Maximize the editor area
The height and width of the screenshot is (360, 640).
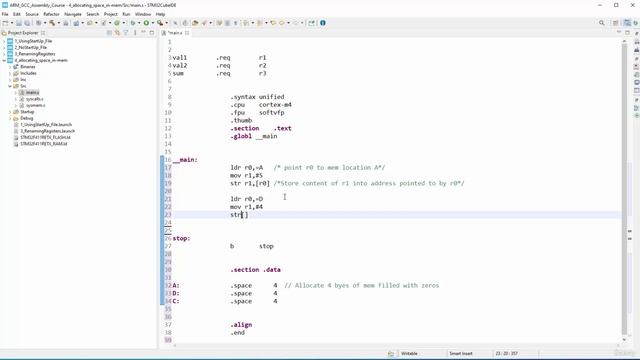pos(627,33)
